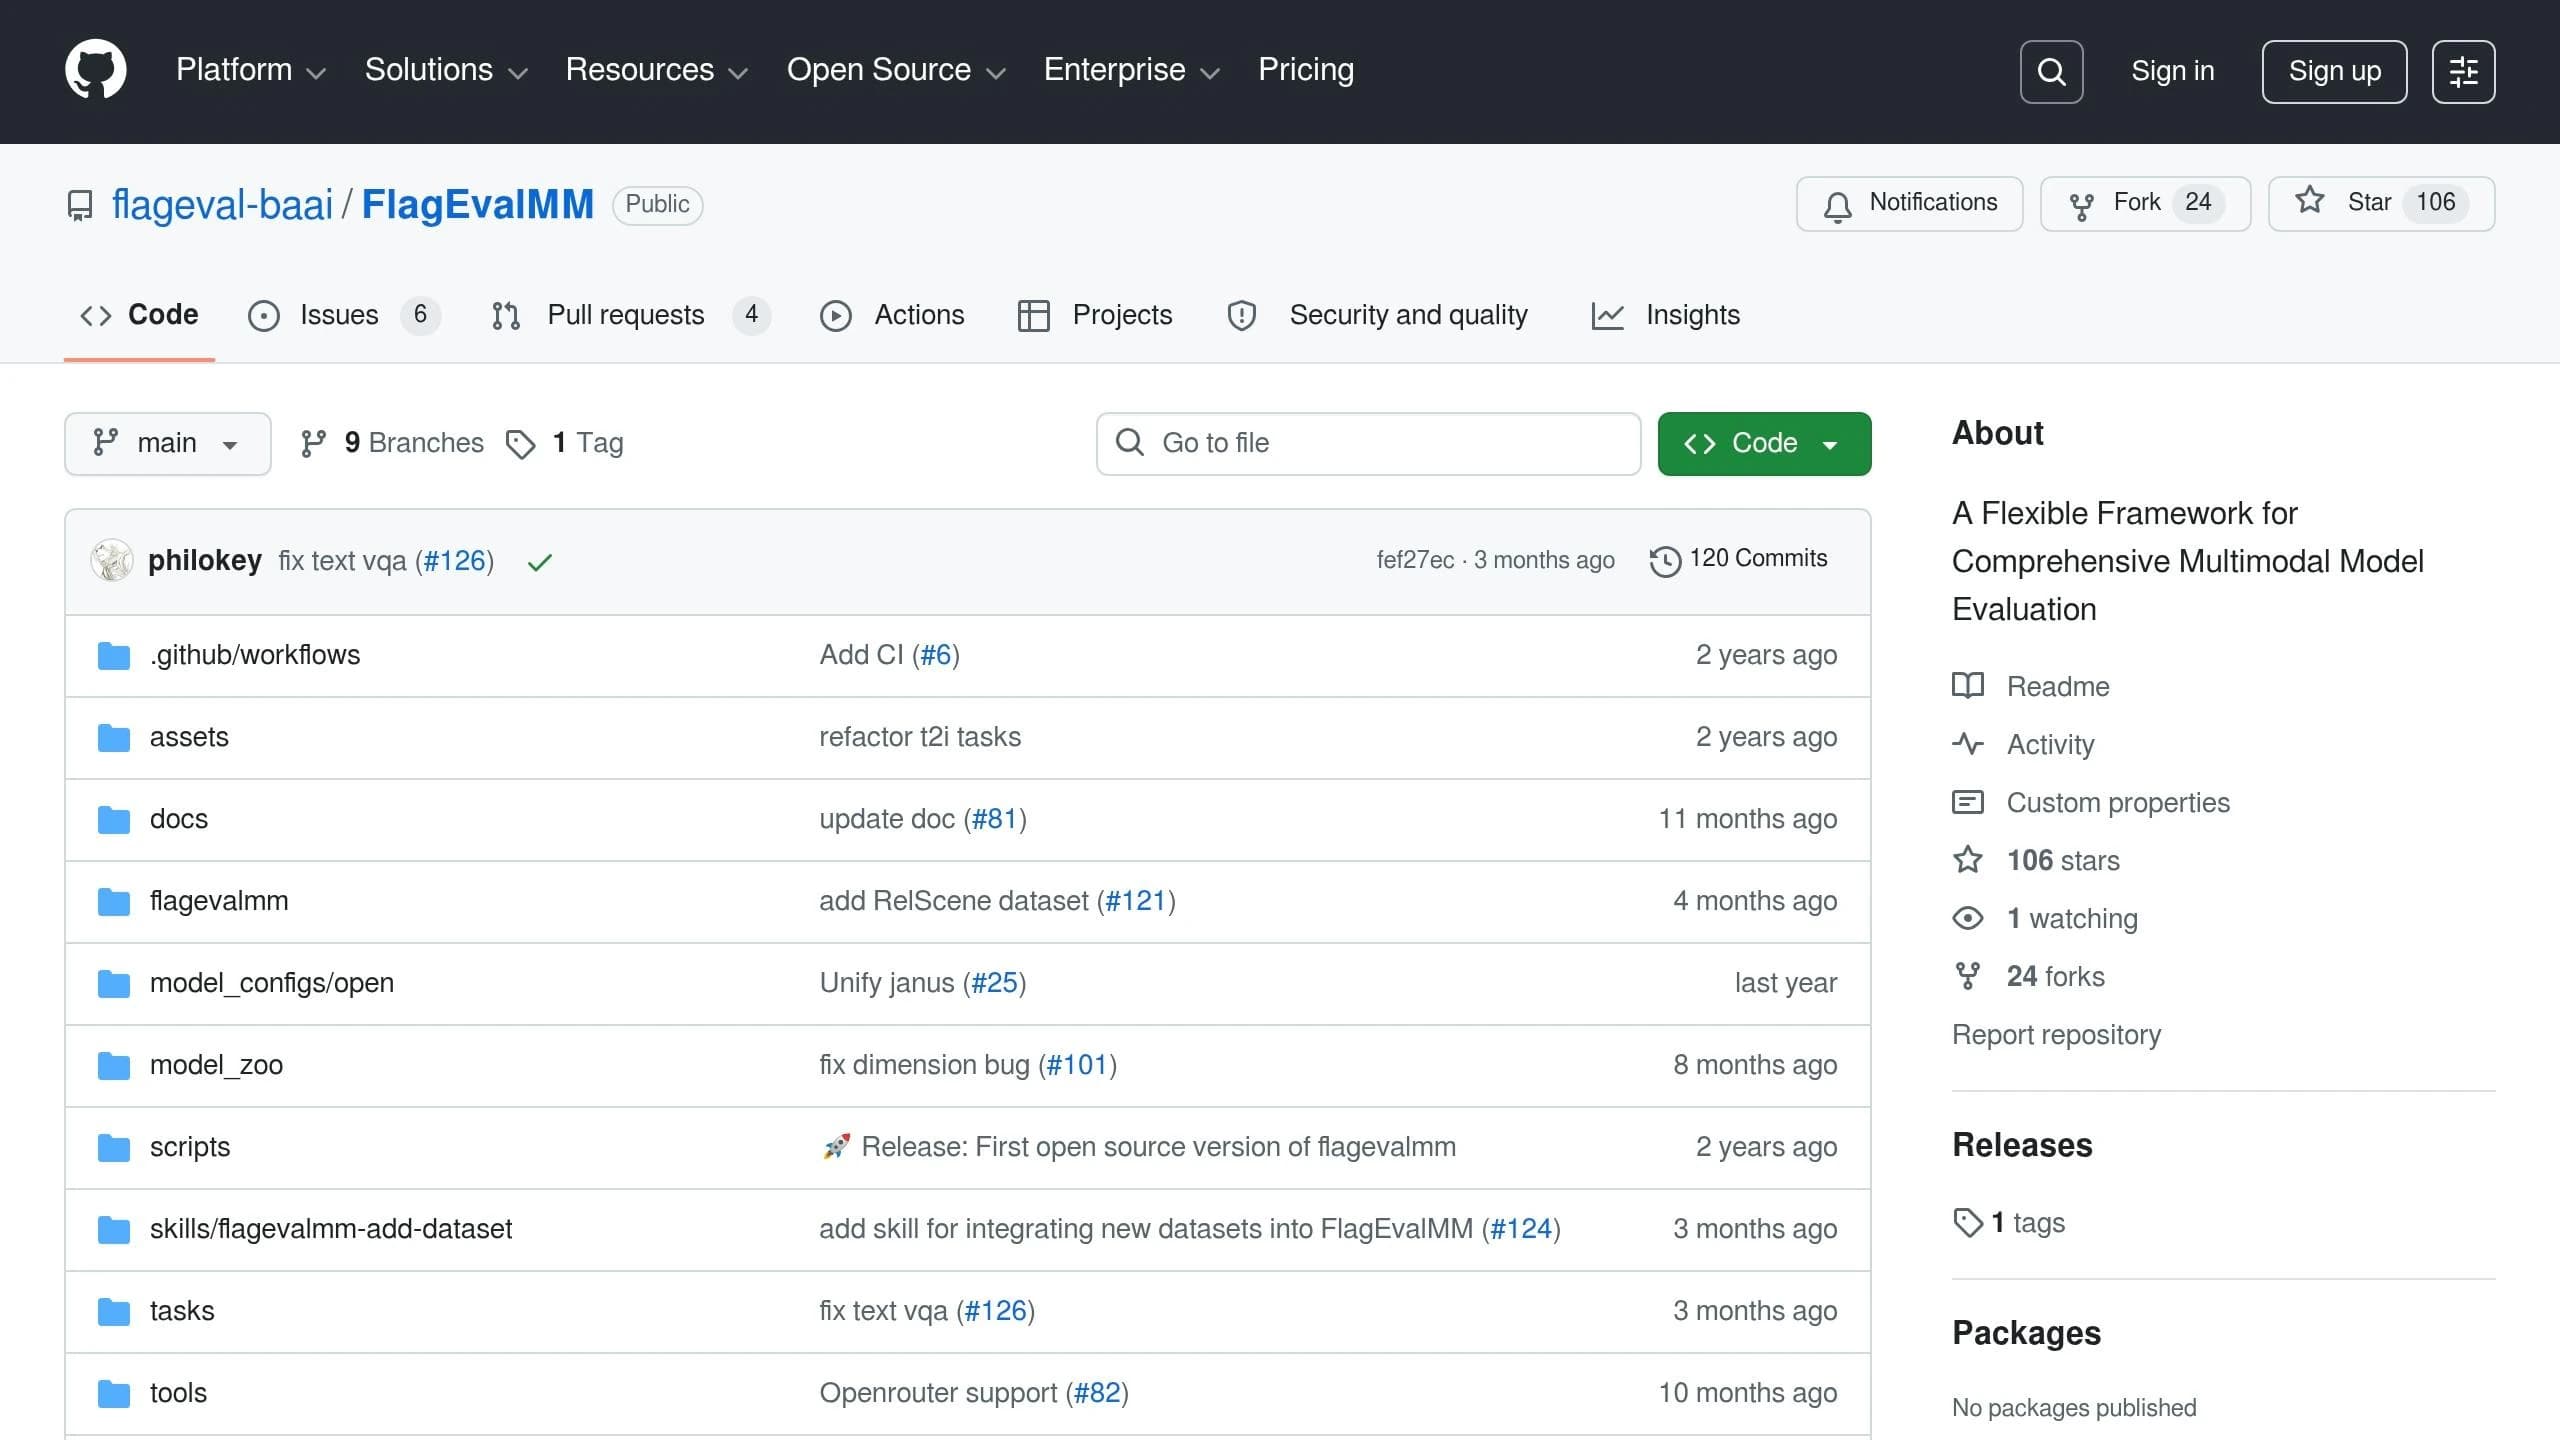
Task: Open the Projects tab
Action: pyautogui.click(x=1095, y=315)
